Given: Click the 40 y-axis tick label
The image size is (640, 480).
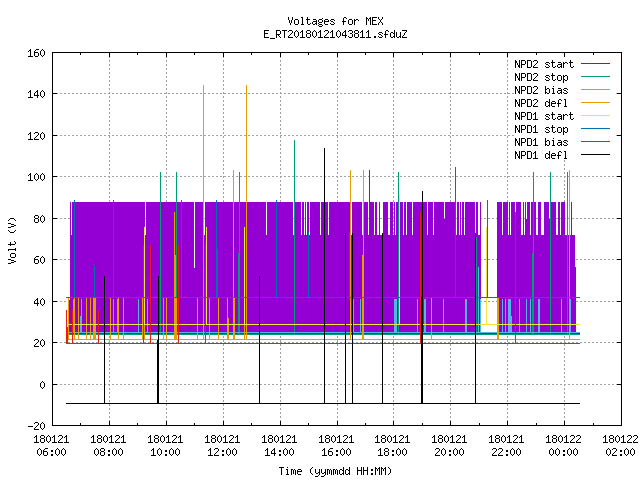Looking at the screenshot, I should 39,302.
